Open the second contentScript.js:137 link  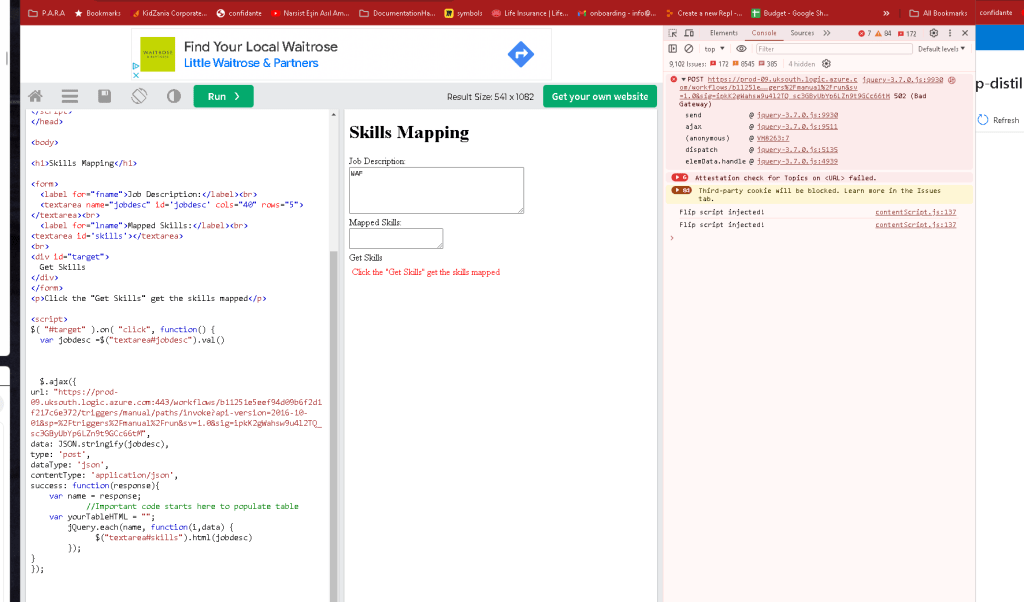click(x=916, y=225)
